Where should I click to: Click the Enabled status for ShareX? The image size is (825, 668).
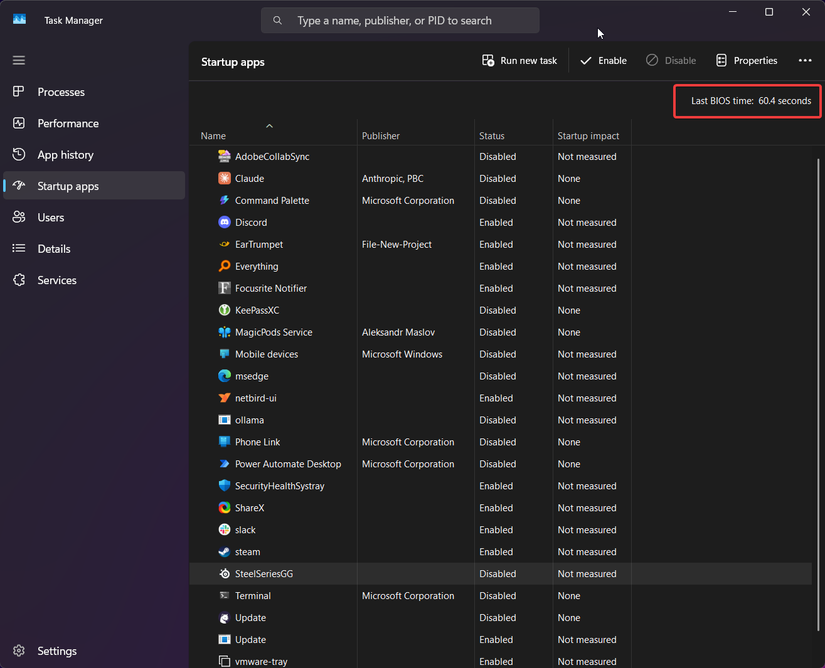point(496,508)
